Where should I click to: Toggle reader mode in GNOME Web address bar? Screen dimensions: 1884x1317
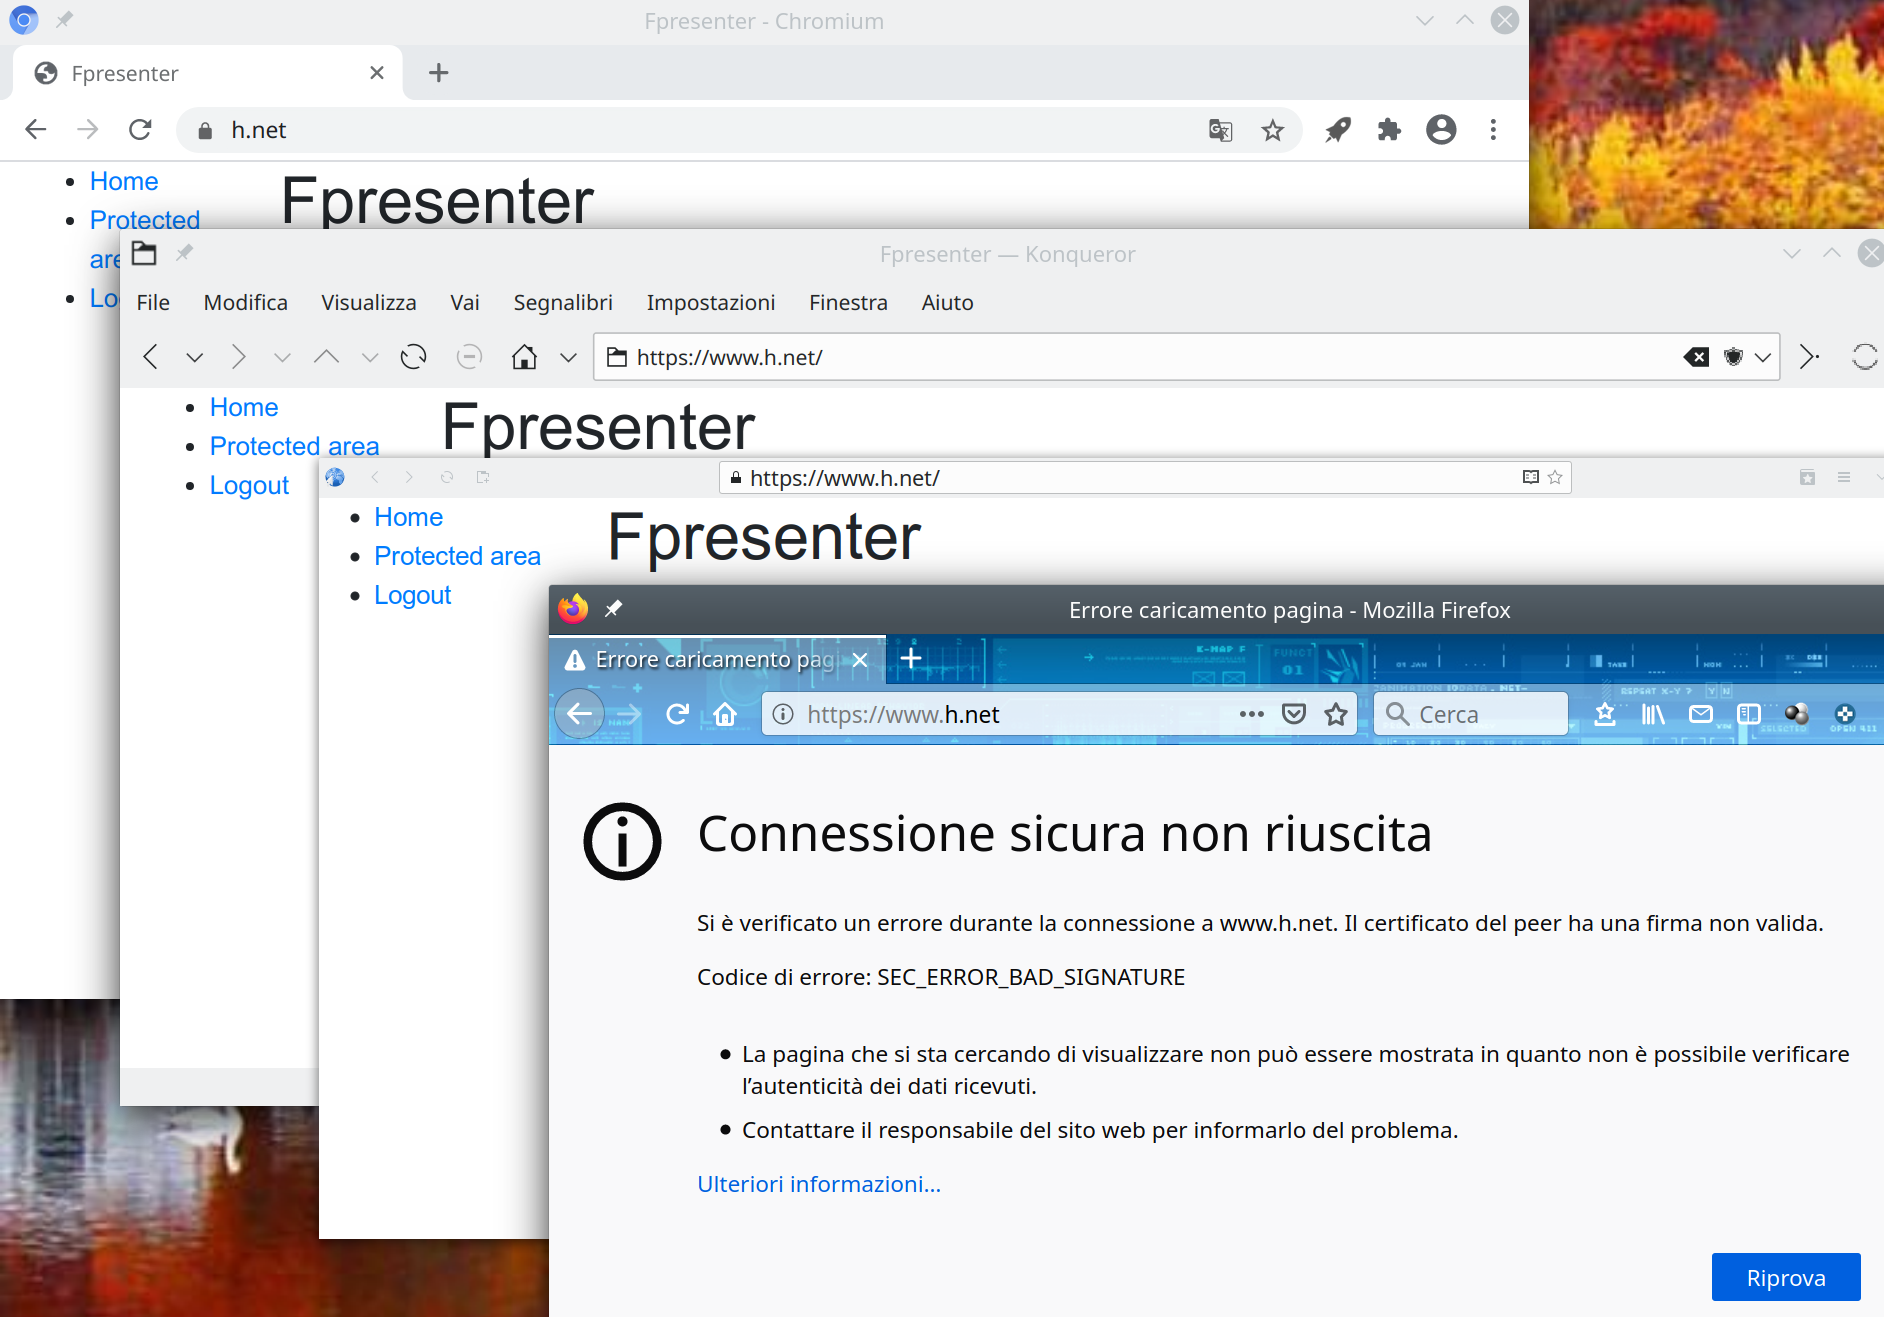point(1530,477)
